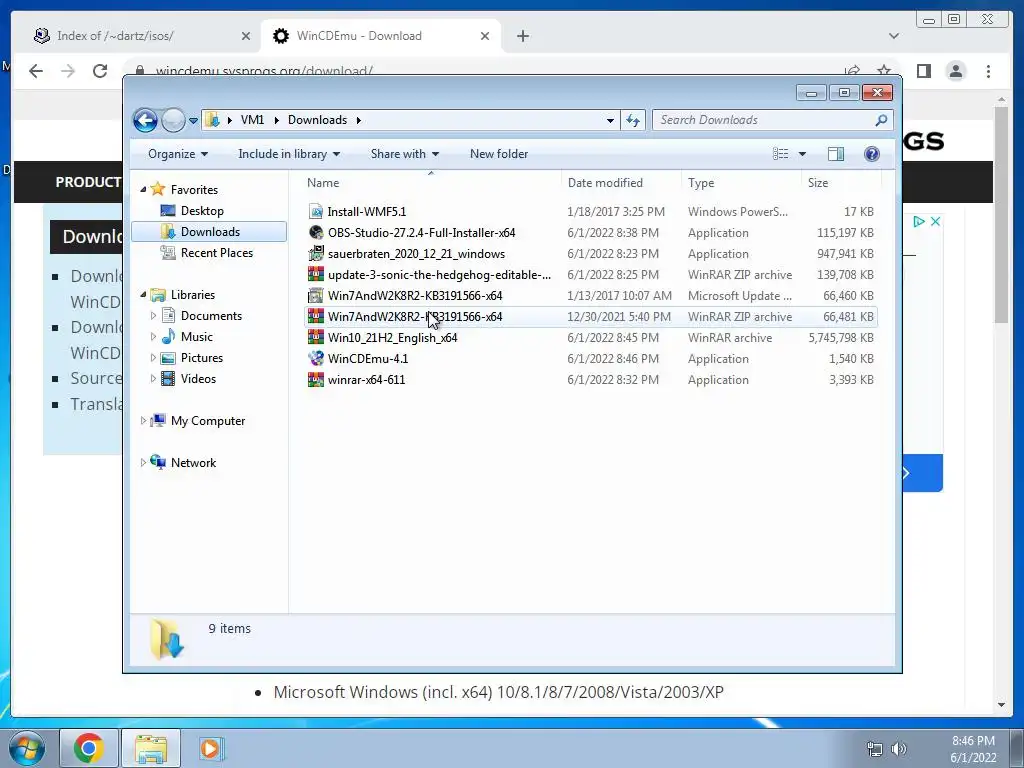Click the volume speaker tray icon
The image size is (1024, 768).
(899, 749)
